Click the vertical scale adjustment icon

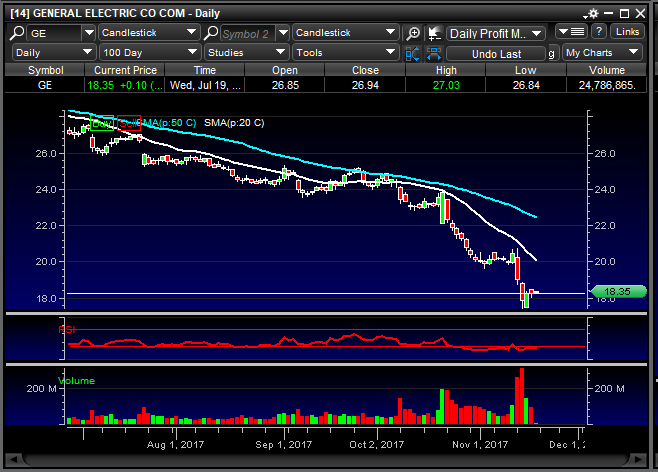point(413,54)
